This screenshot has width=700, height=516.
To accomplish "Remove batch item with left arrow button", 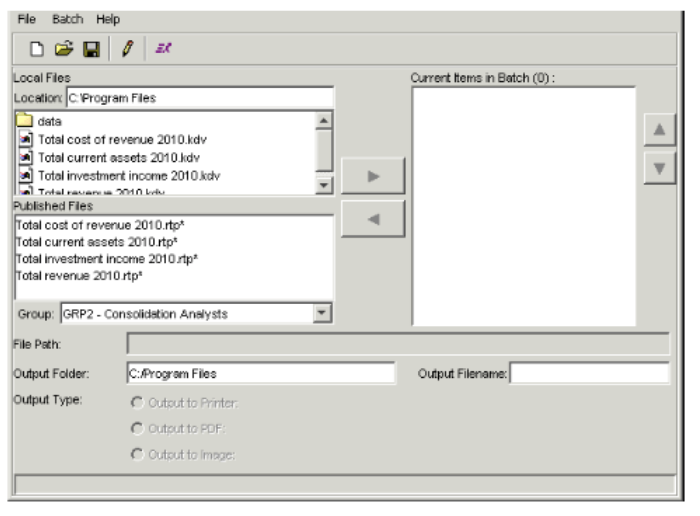I will 373,219.
